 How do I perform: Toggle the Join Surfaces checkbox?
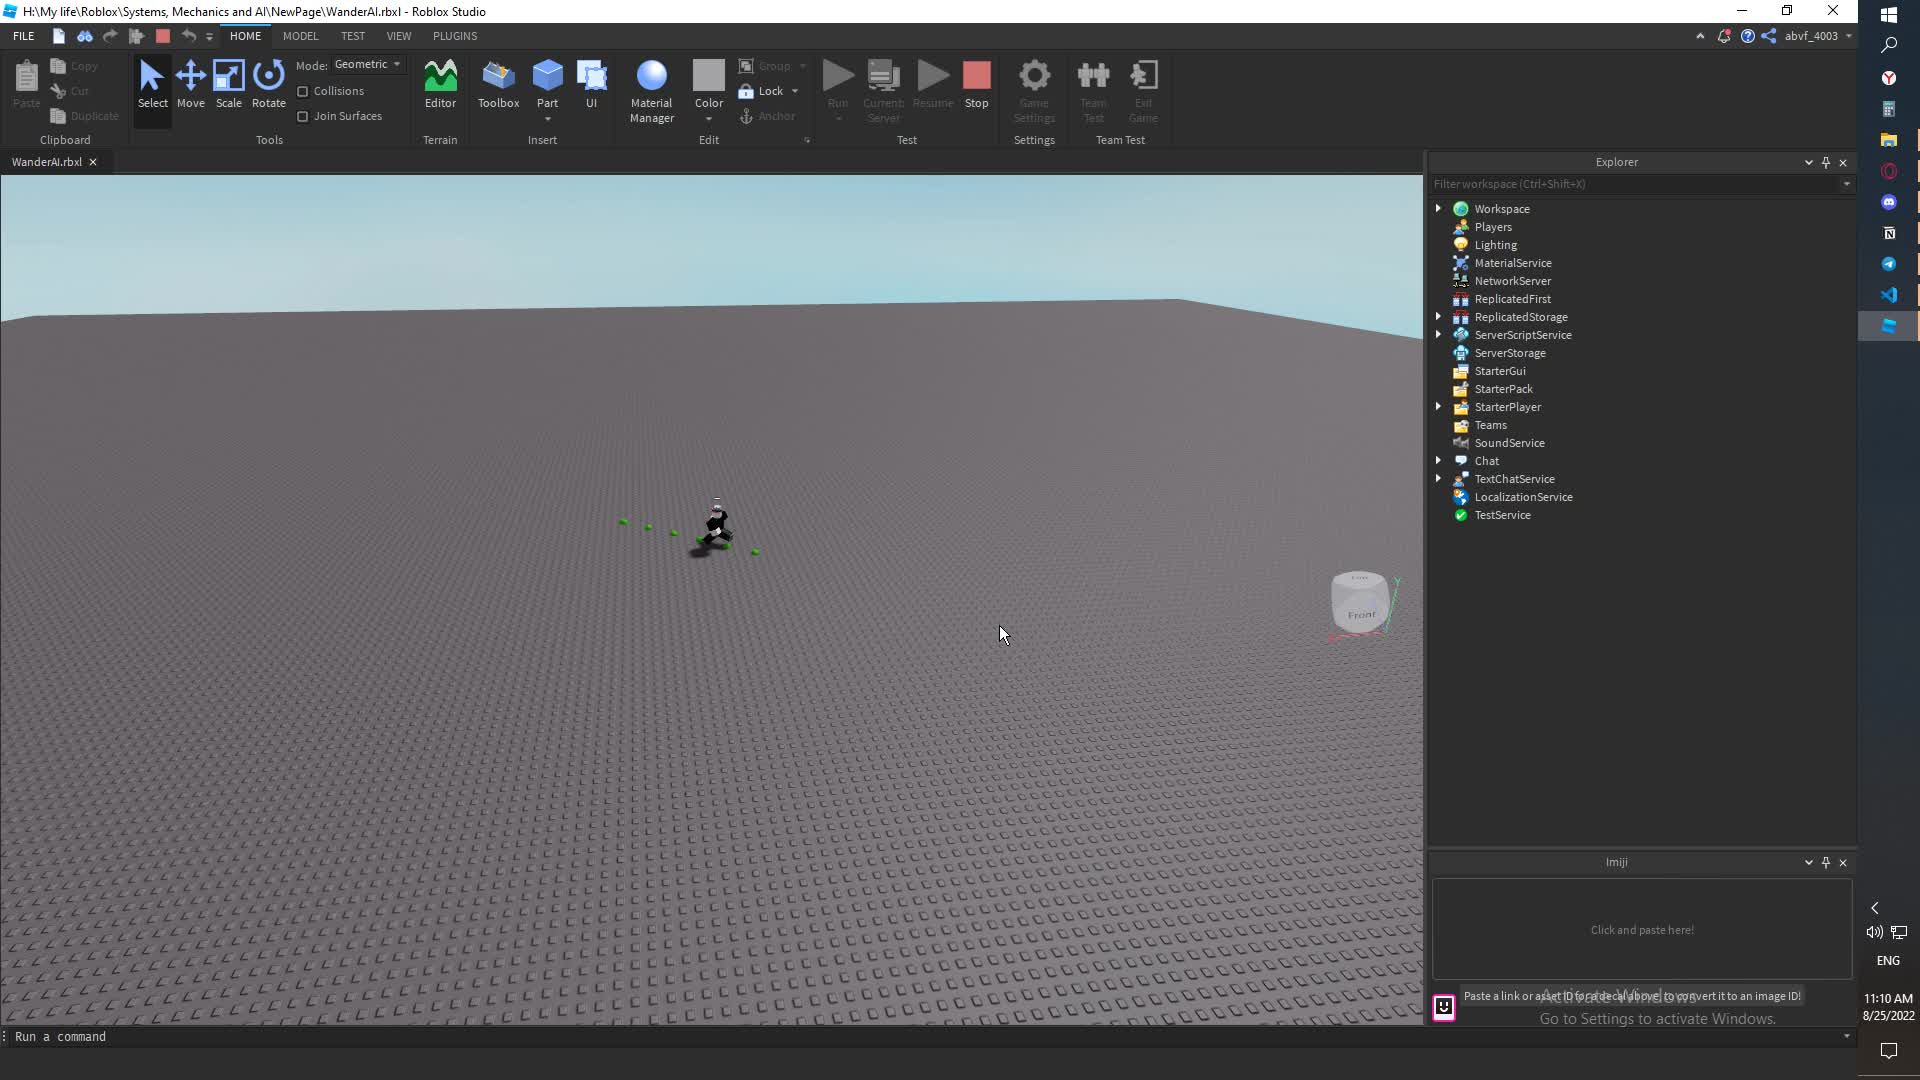coord(303,116)
